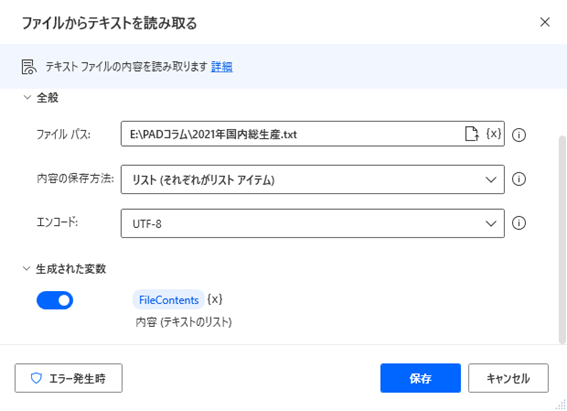Viewport: 567px width, 411px height.
Task: Open the 詳細 link
Action: pyautogui.click(x=222, y=67)
